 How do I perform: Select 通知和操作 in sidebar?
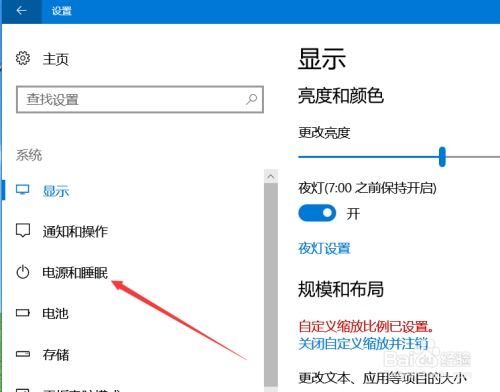pos(75,231)
